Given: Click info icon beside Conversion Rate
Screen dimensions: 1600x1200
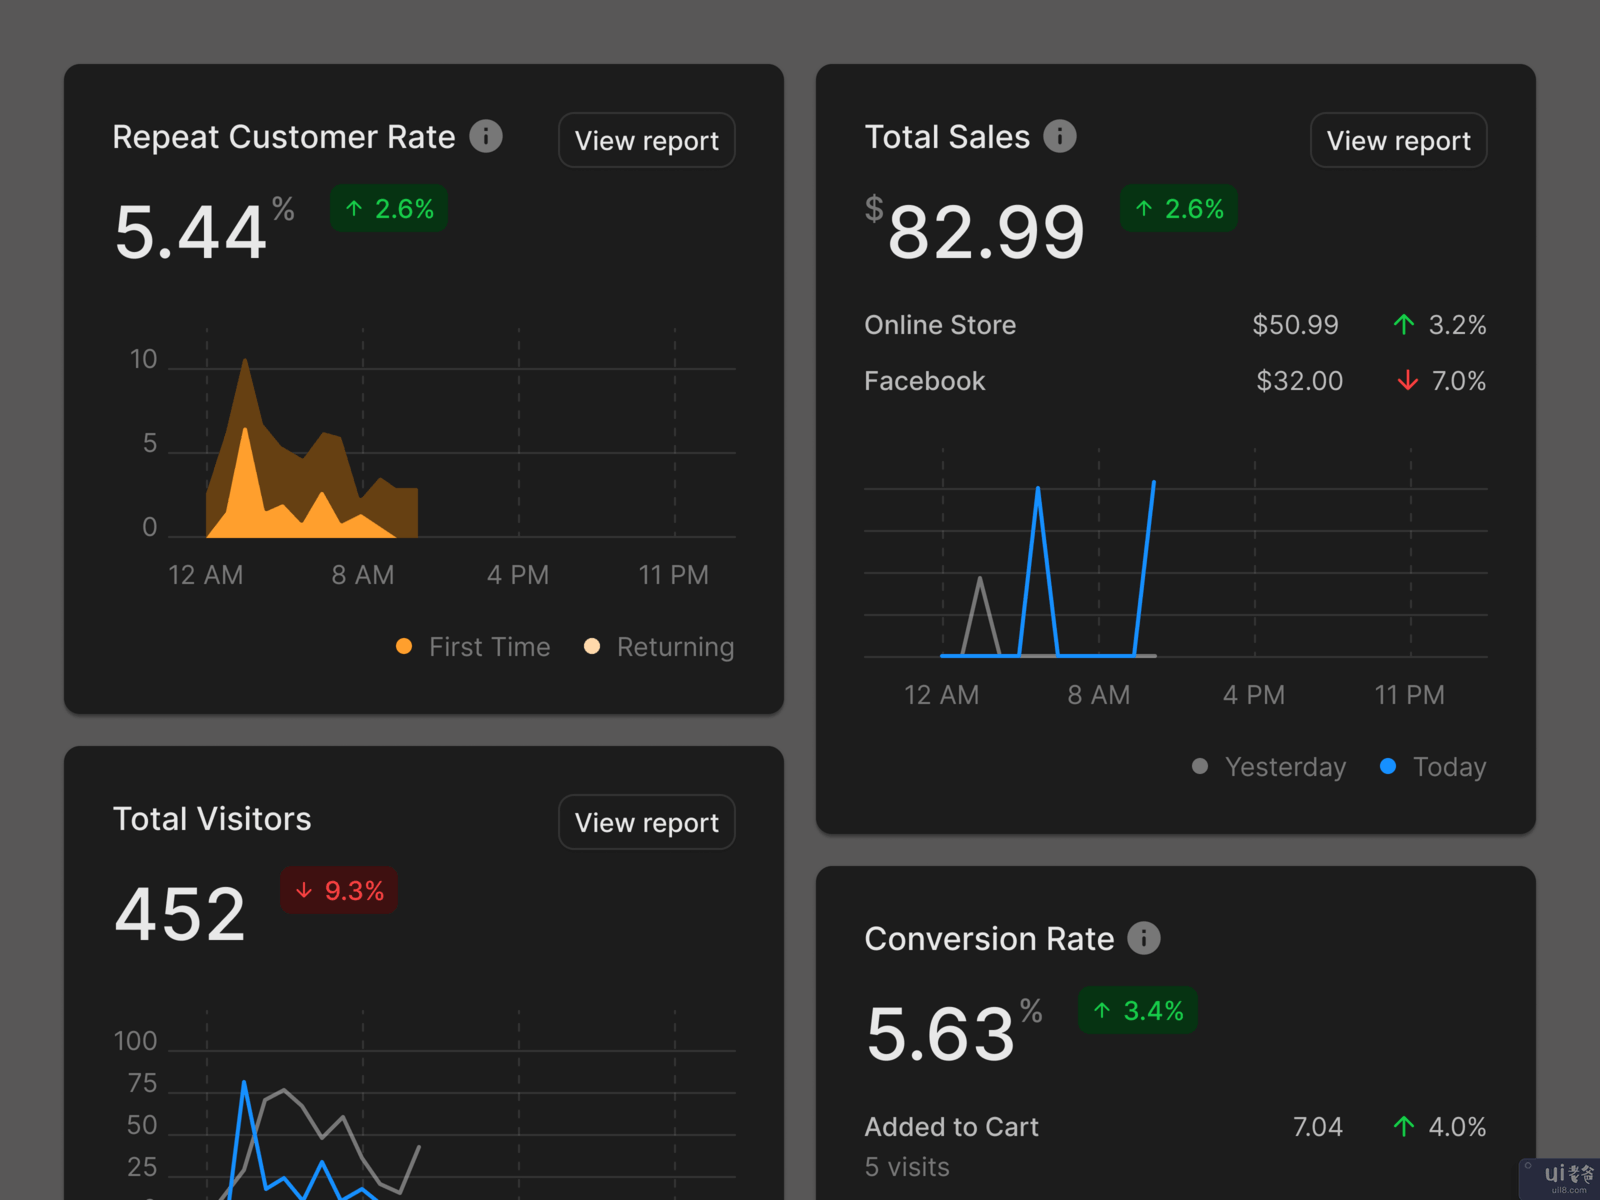Looking at the screenshot, I should (x=1144, y=938).
